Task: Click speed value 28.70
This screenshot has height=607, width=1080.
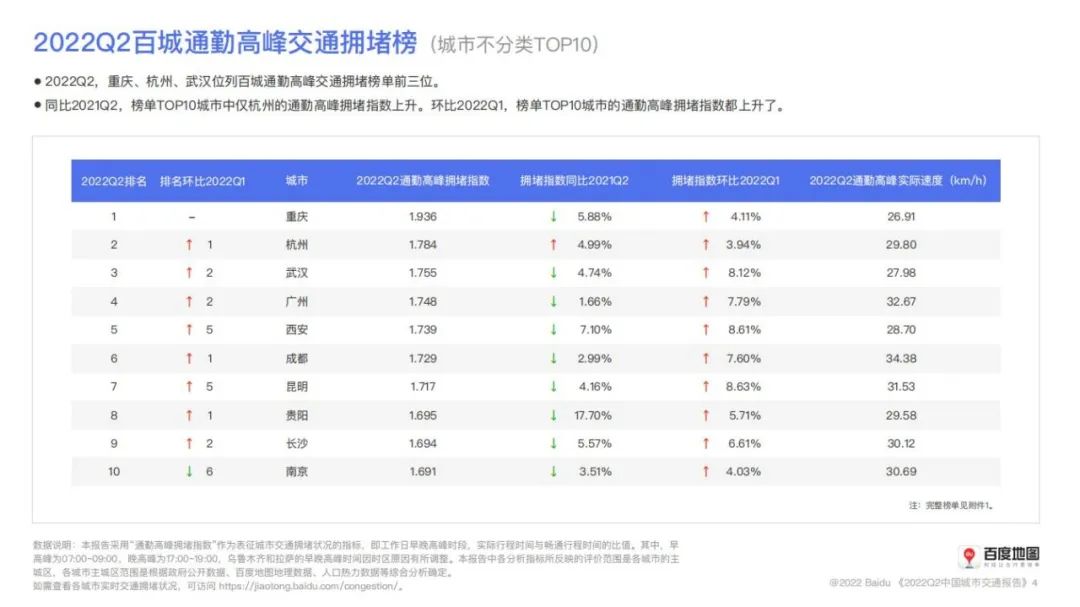Action: (x=901, y=330)
